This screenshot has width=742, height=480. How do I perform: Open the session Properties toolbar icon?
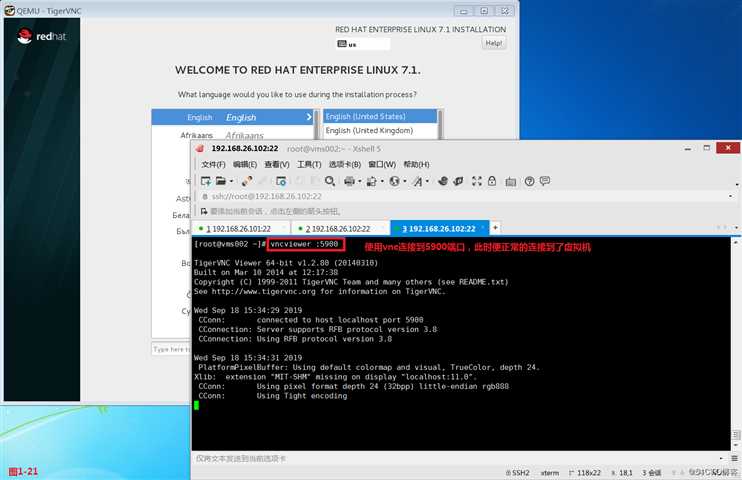281,181
